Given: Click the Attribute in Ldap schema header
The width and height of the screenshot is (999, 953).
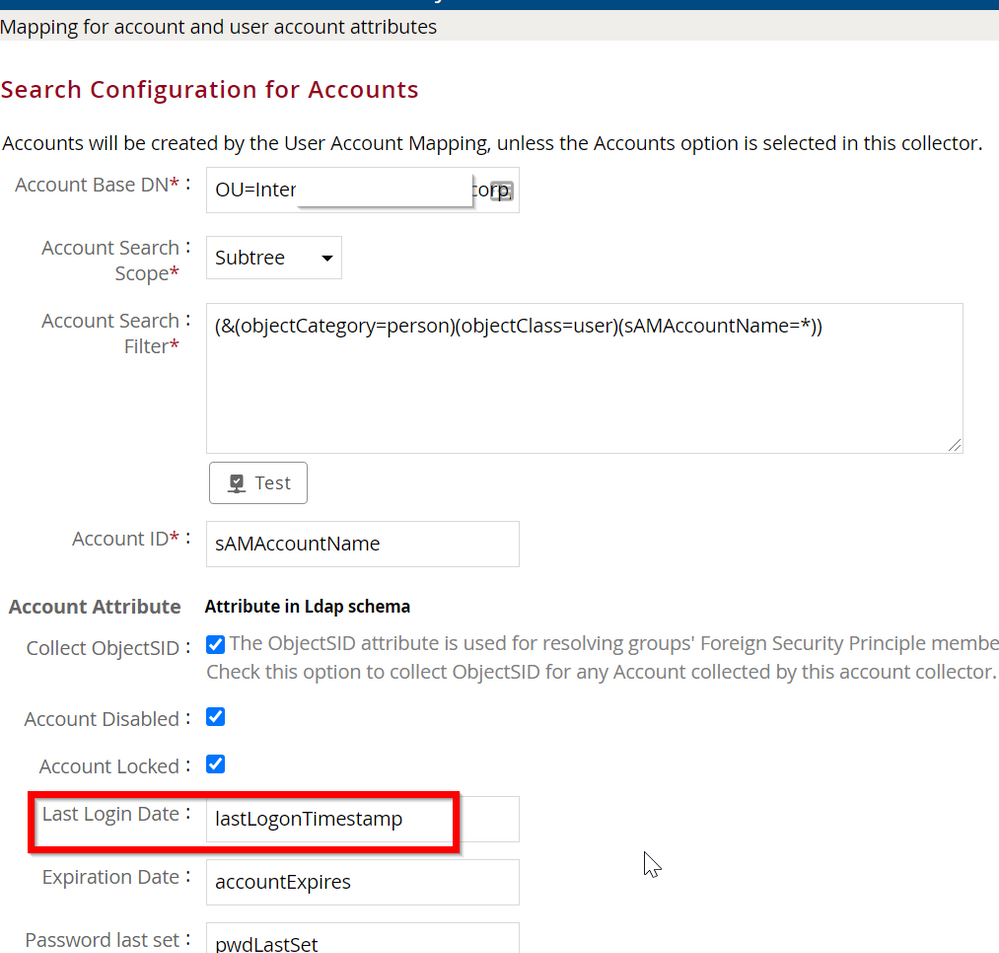Looking at the screenshot, I should click(307, 607).
